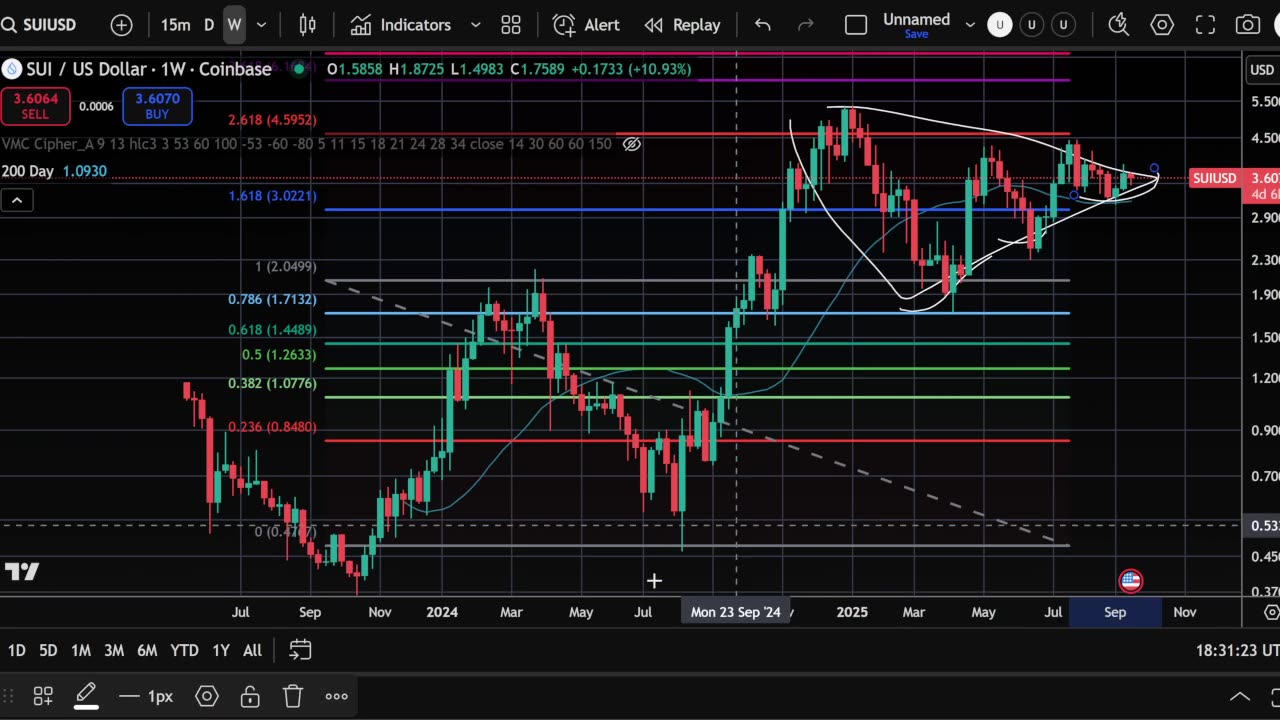This screenshot has width=1280, height=720.
Task: Select the 200 Day indicator legend
Action: (54, 172)
